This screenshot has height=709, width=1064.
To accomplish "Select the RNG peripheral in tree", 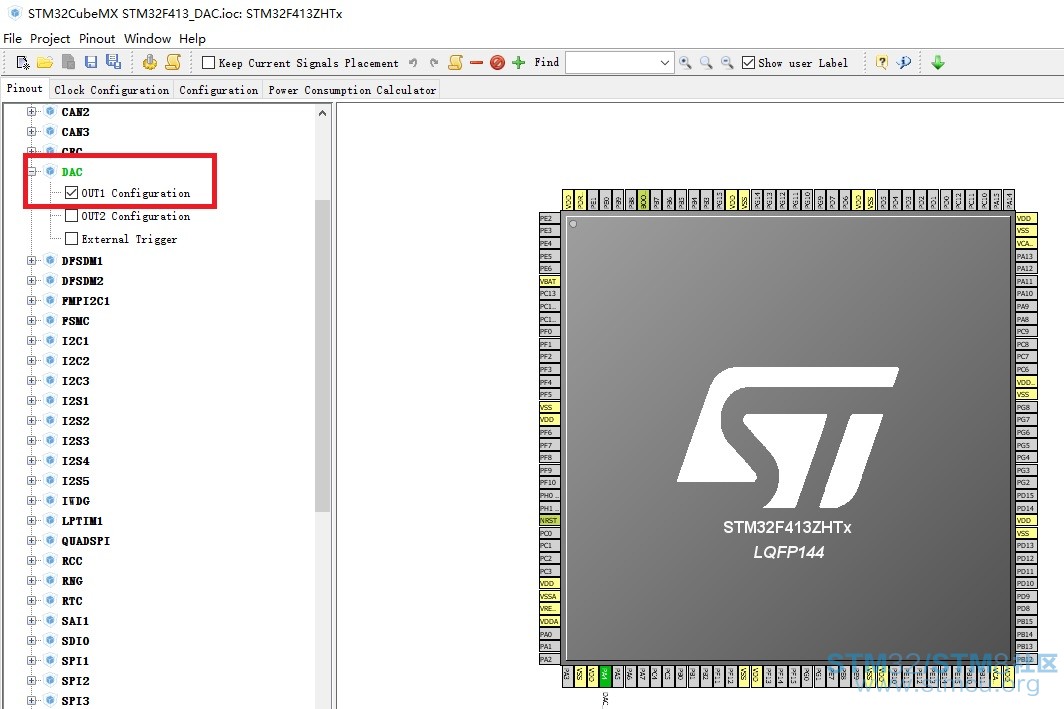I will (72, 581).
